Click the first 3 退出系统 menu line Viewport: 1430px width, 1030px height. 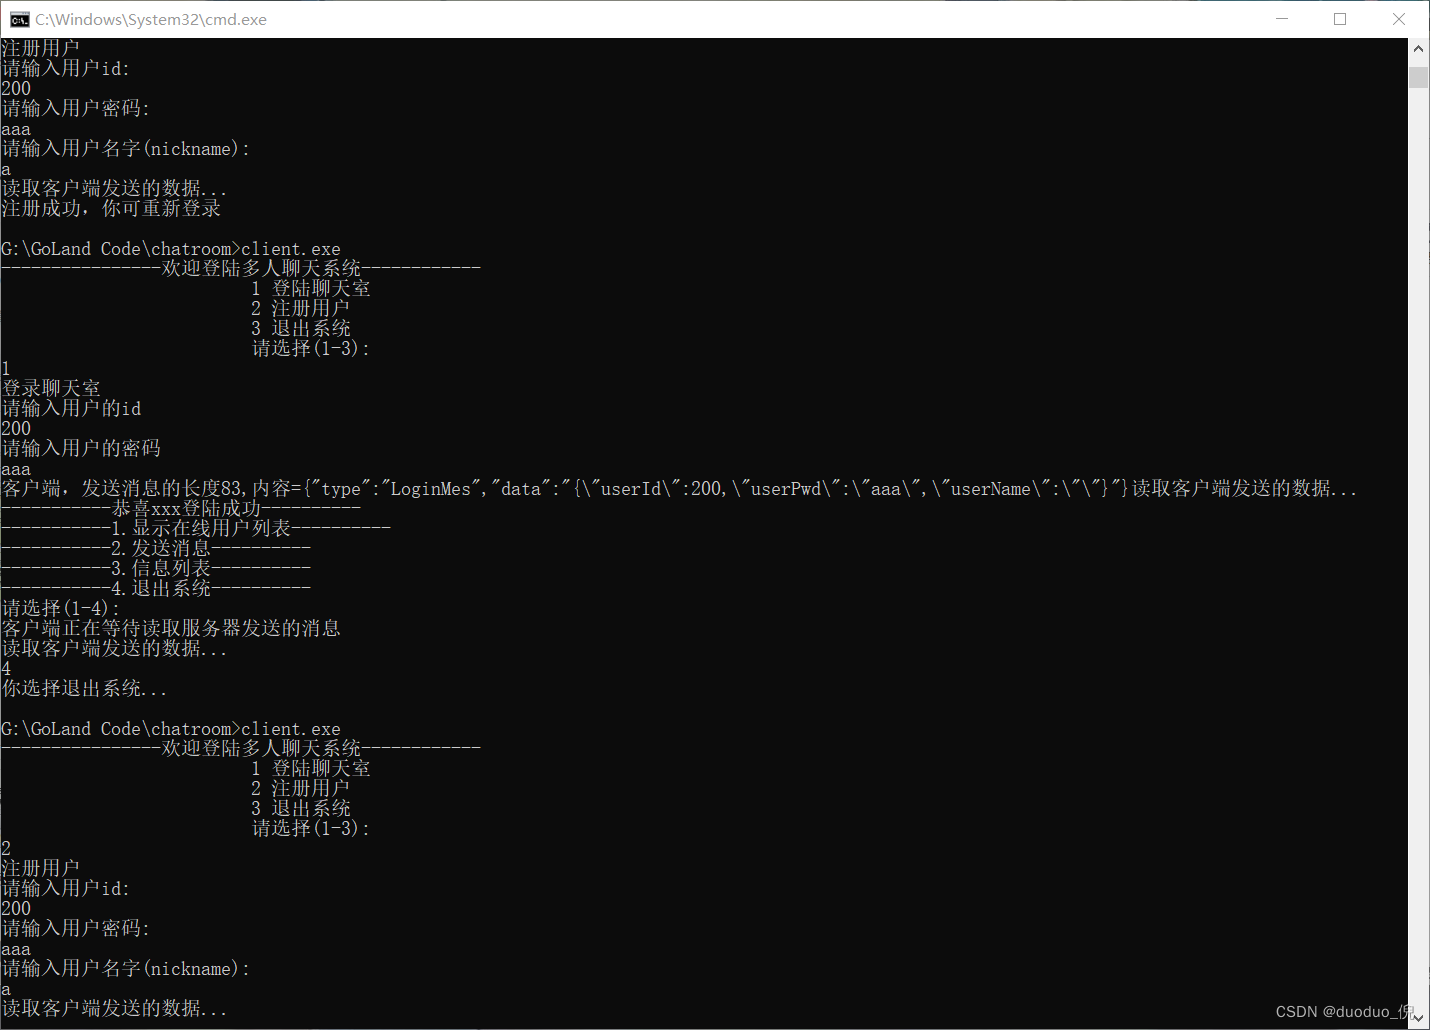[301, 328]
